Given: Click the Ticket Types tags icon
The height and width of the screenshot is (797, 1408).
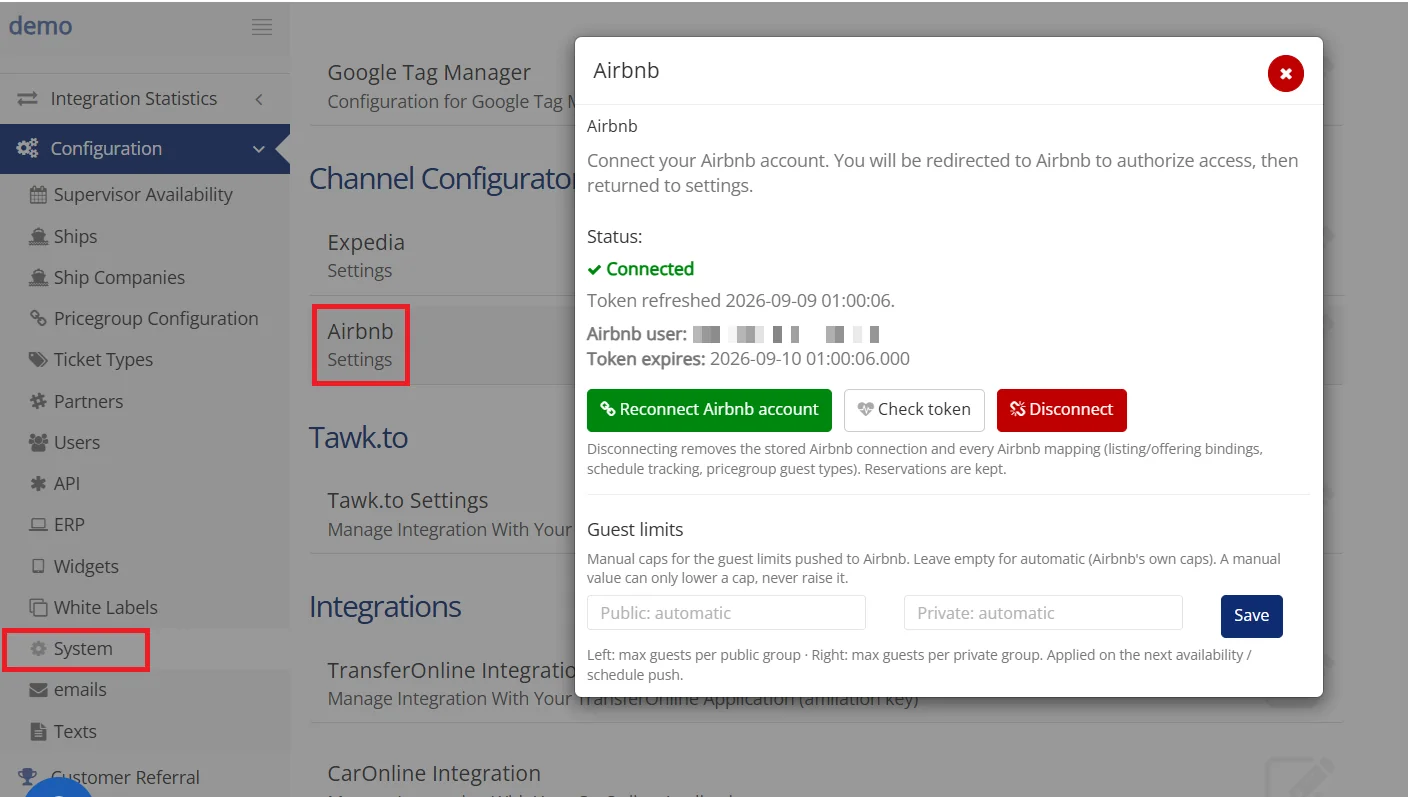Looking at the screenshot, I should [x=38, y=360].
